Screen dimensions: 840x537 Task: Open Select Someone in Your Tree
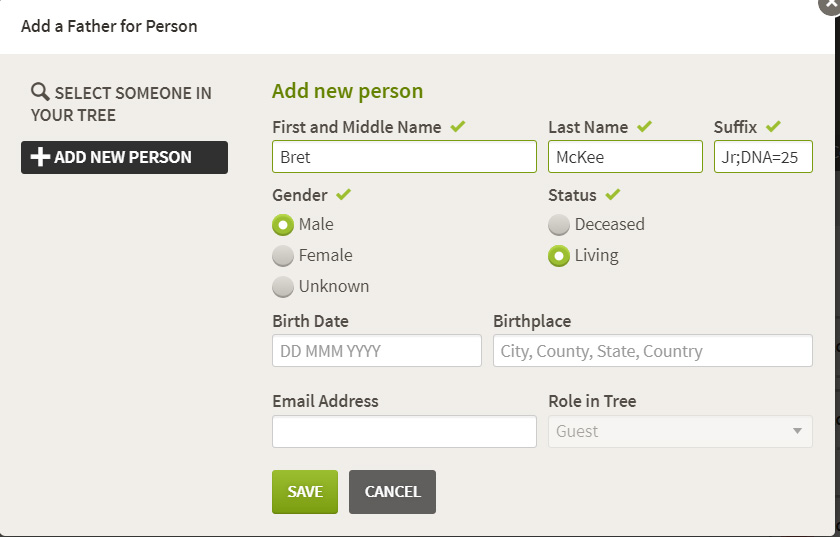[x=122, y=103]
